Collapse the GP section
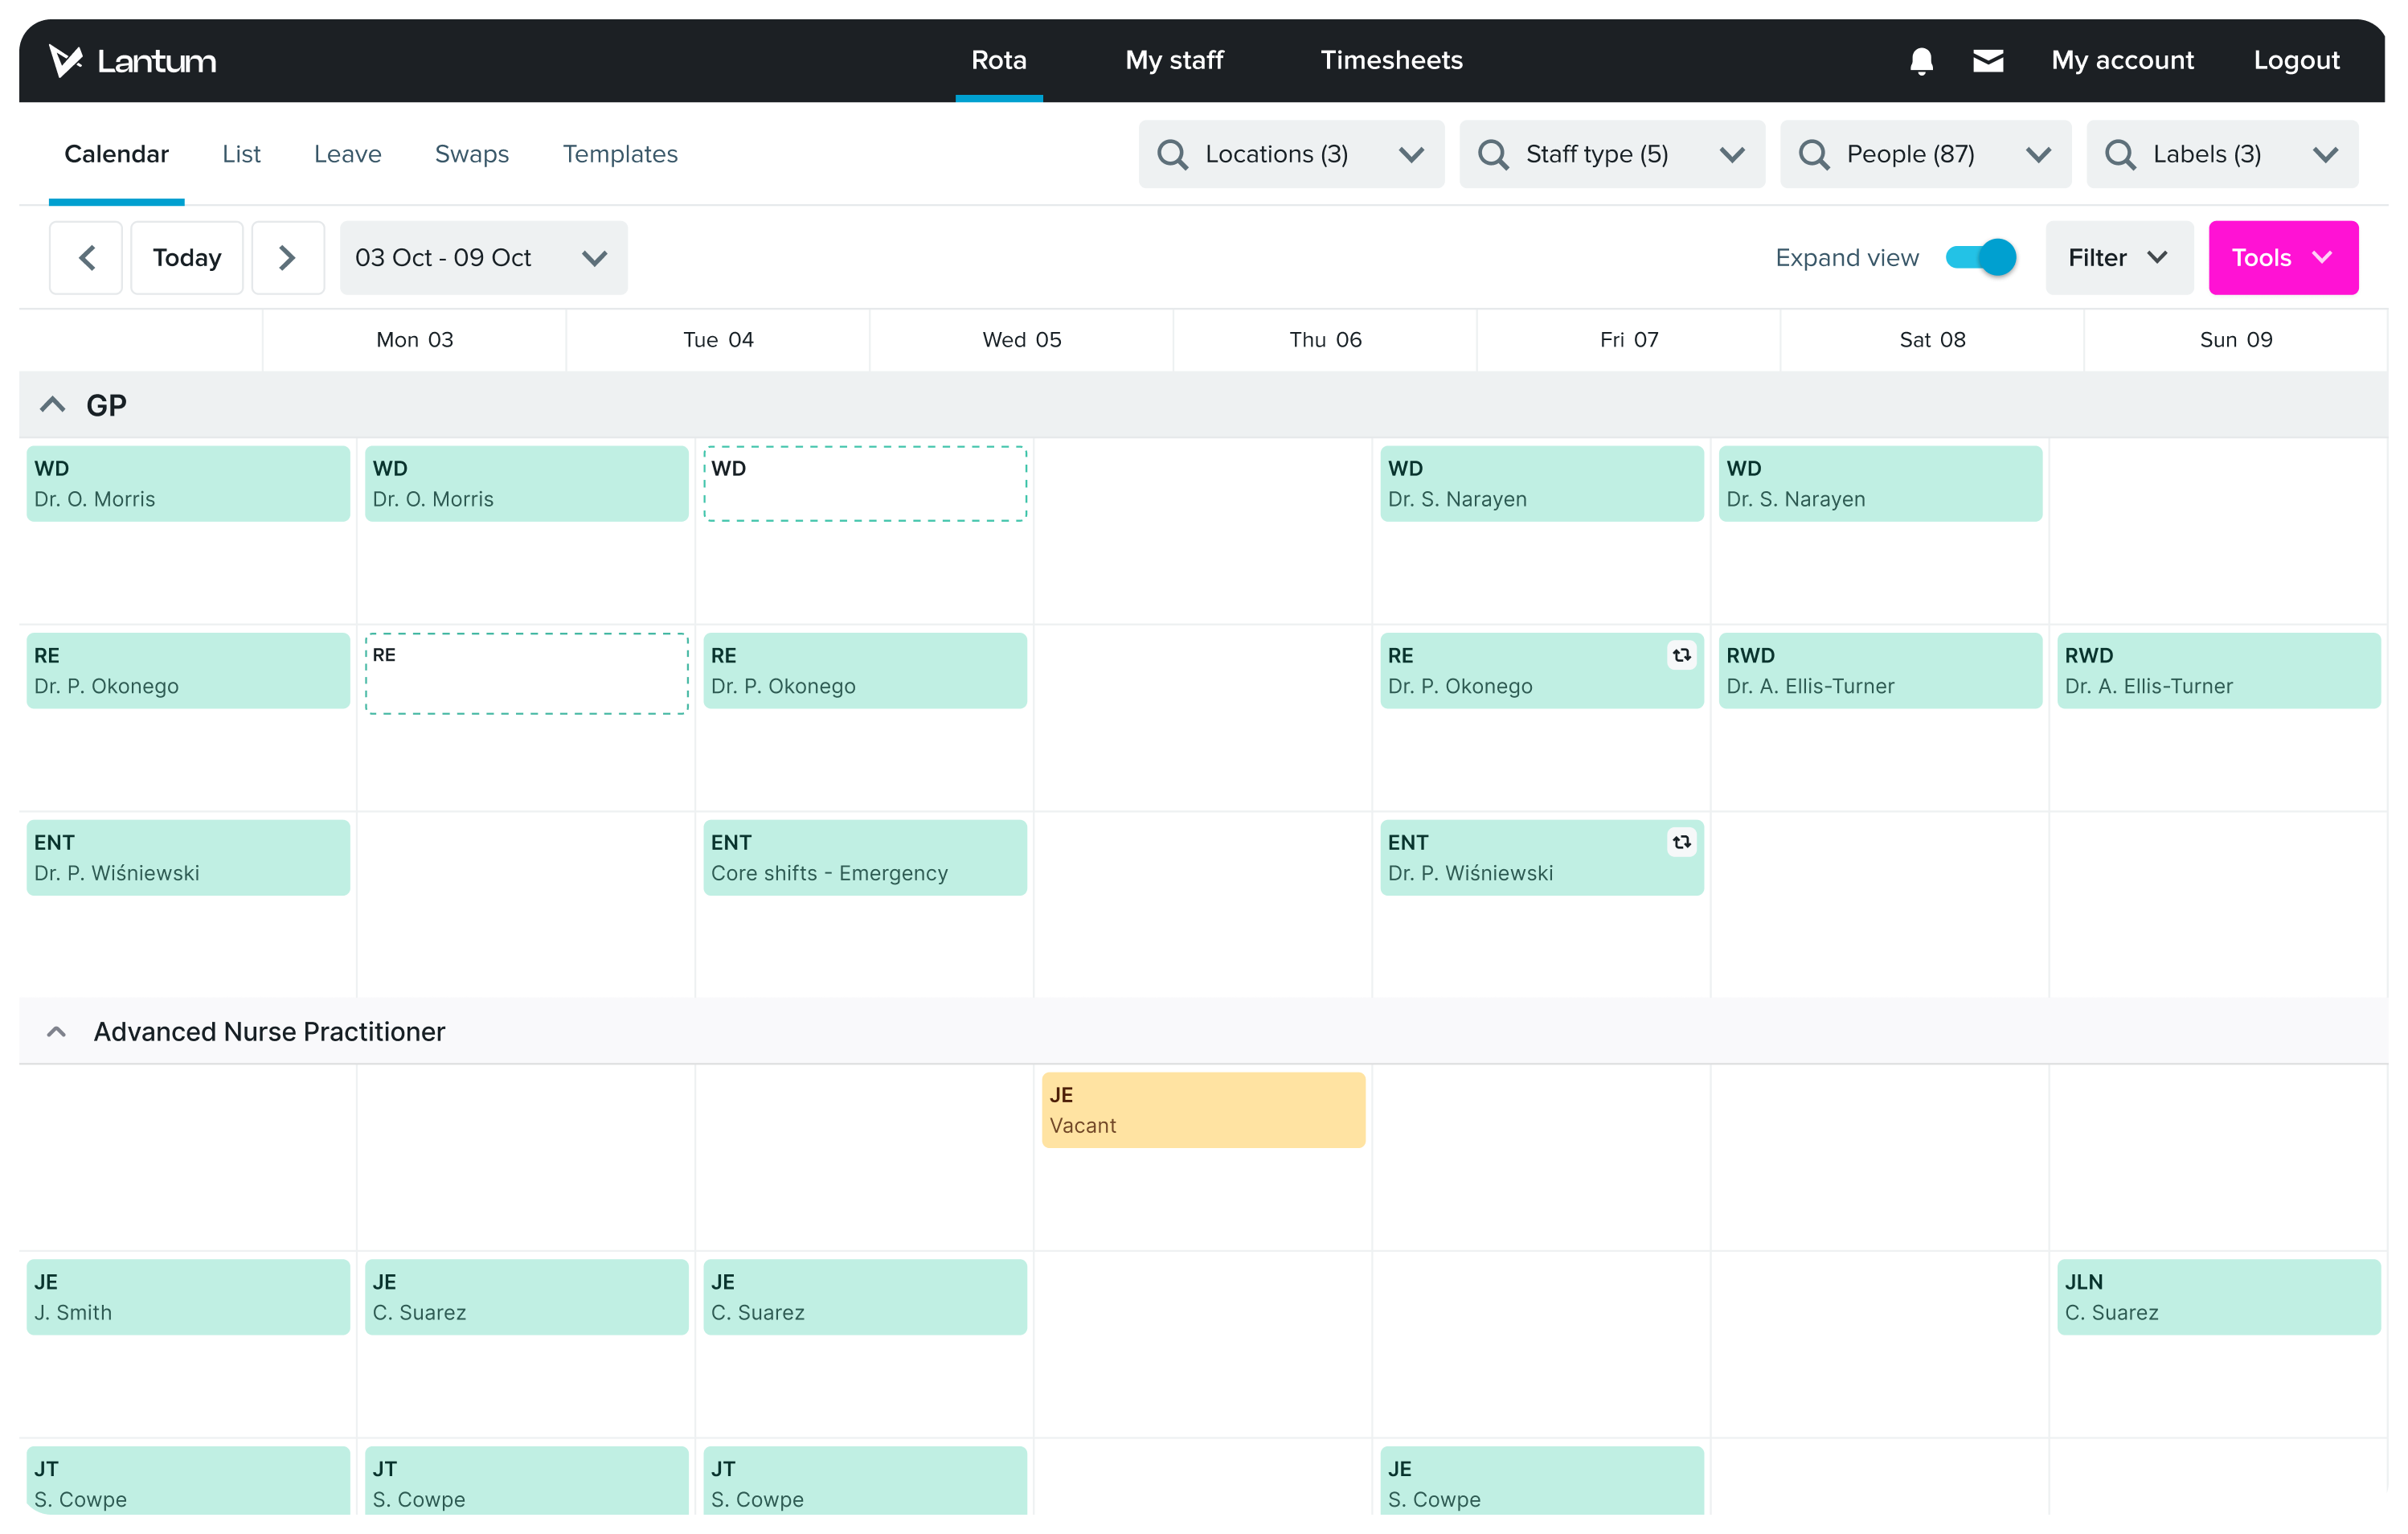2408x1534 pixels. 53,405
